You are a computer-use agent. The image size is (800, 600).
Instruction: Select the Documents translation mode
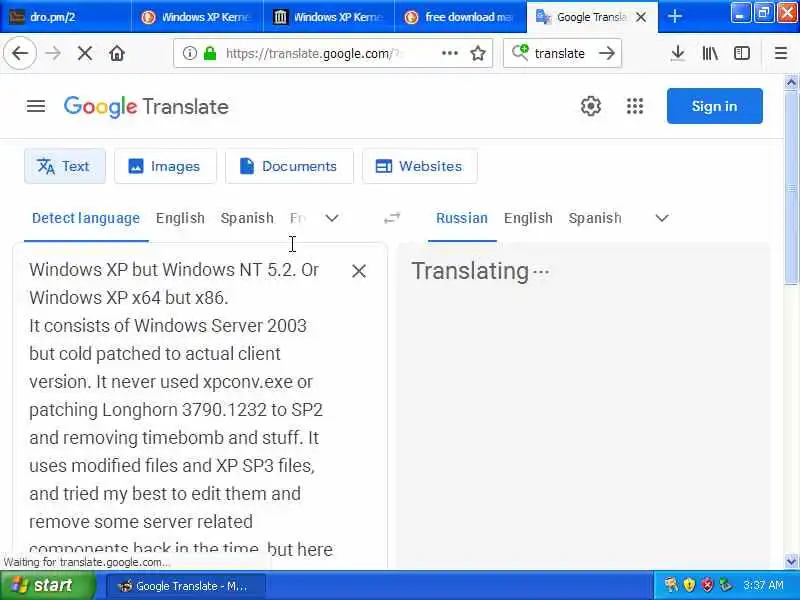289,166
